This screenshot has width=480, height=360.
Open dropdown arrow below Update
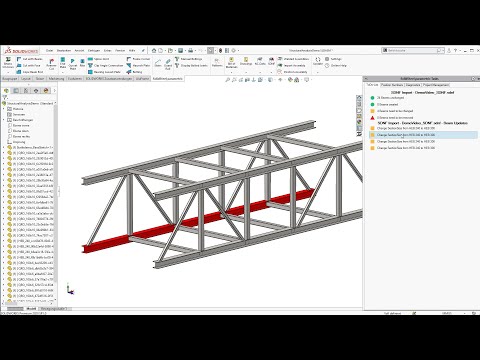pos(318,72)
